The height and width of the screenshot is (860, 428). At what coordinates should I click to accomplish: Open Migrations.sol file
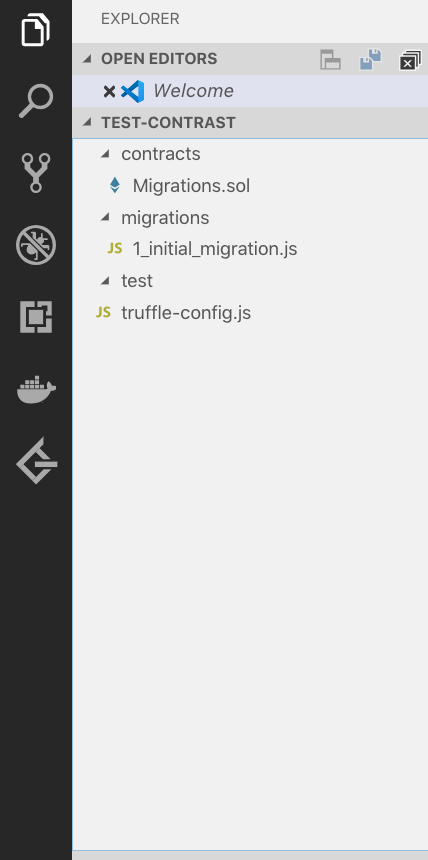pos(191,186)
